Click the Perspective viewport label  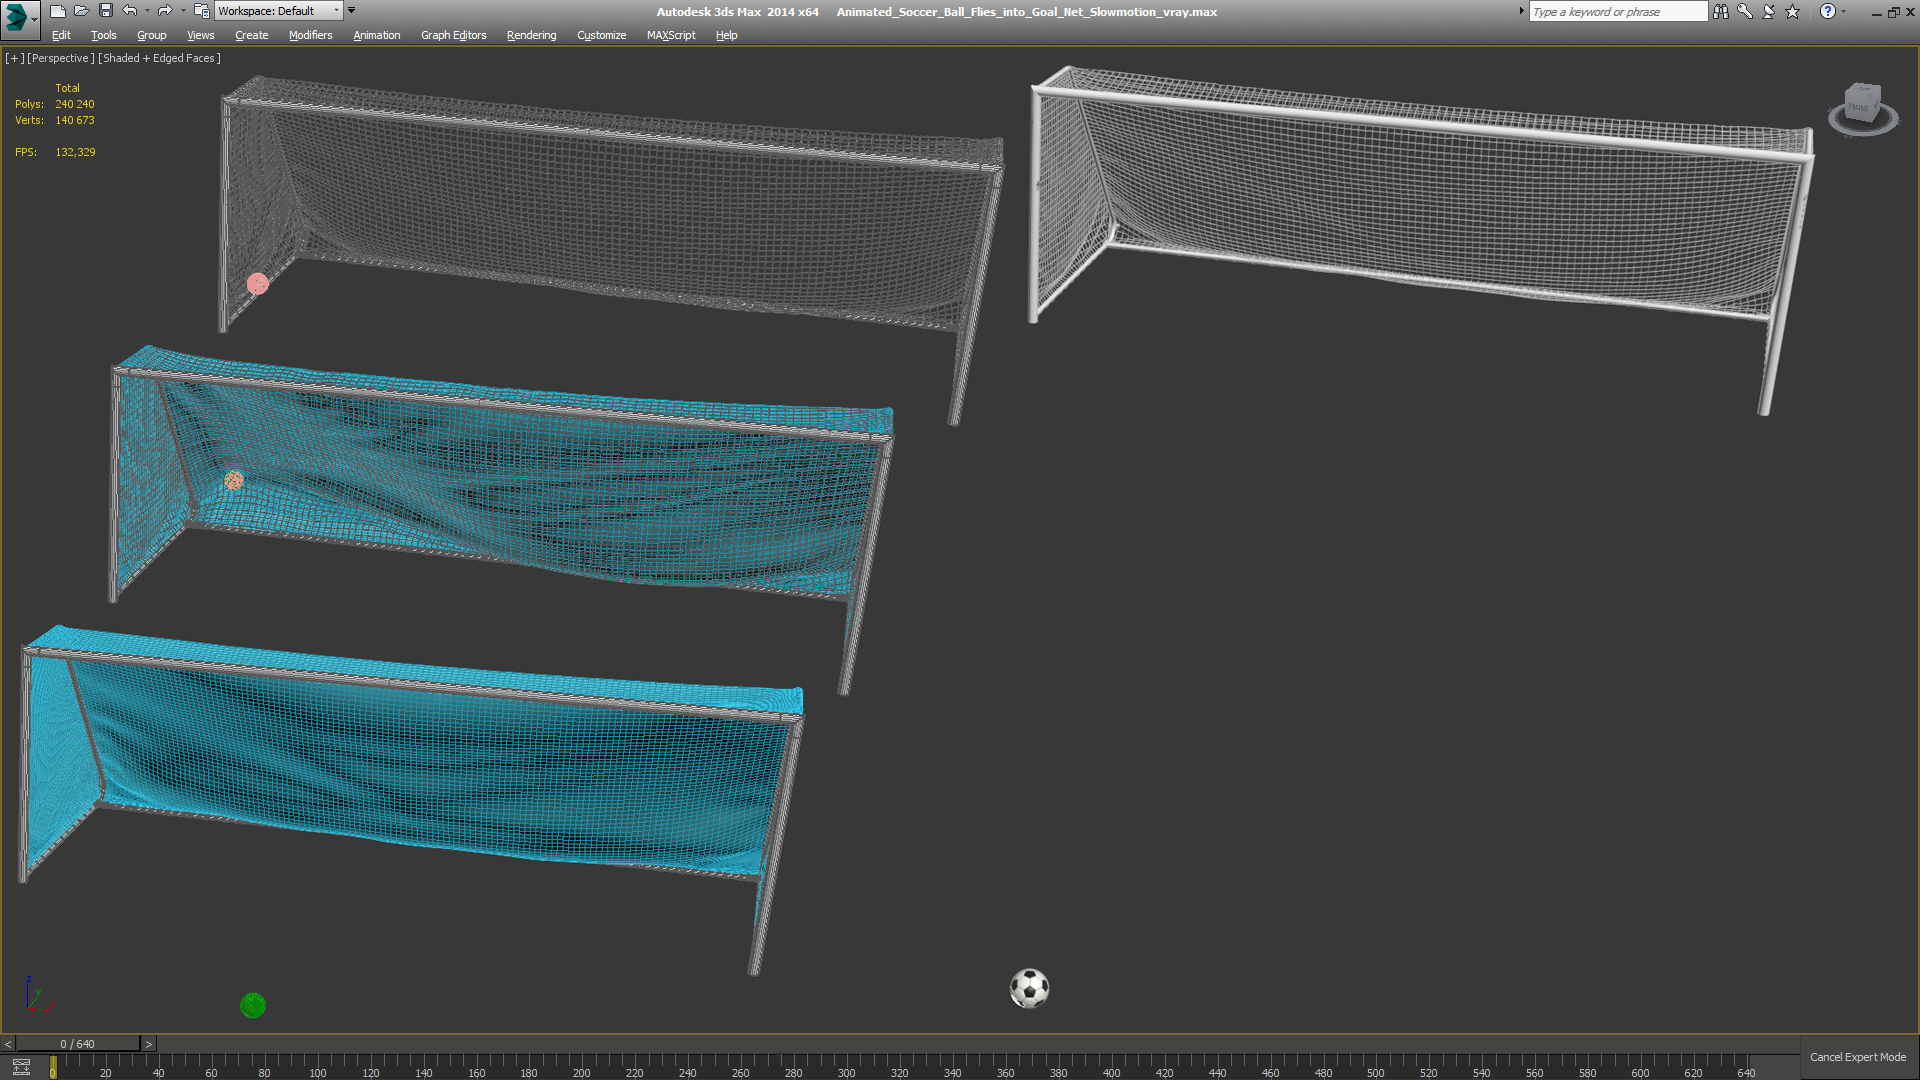click(x=60, y=58)
